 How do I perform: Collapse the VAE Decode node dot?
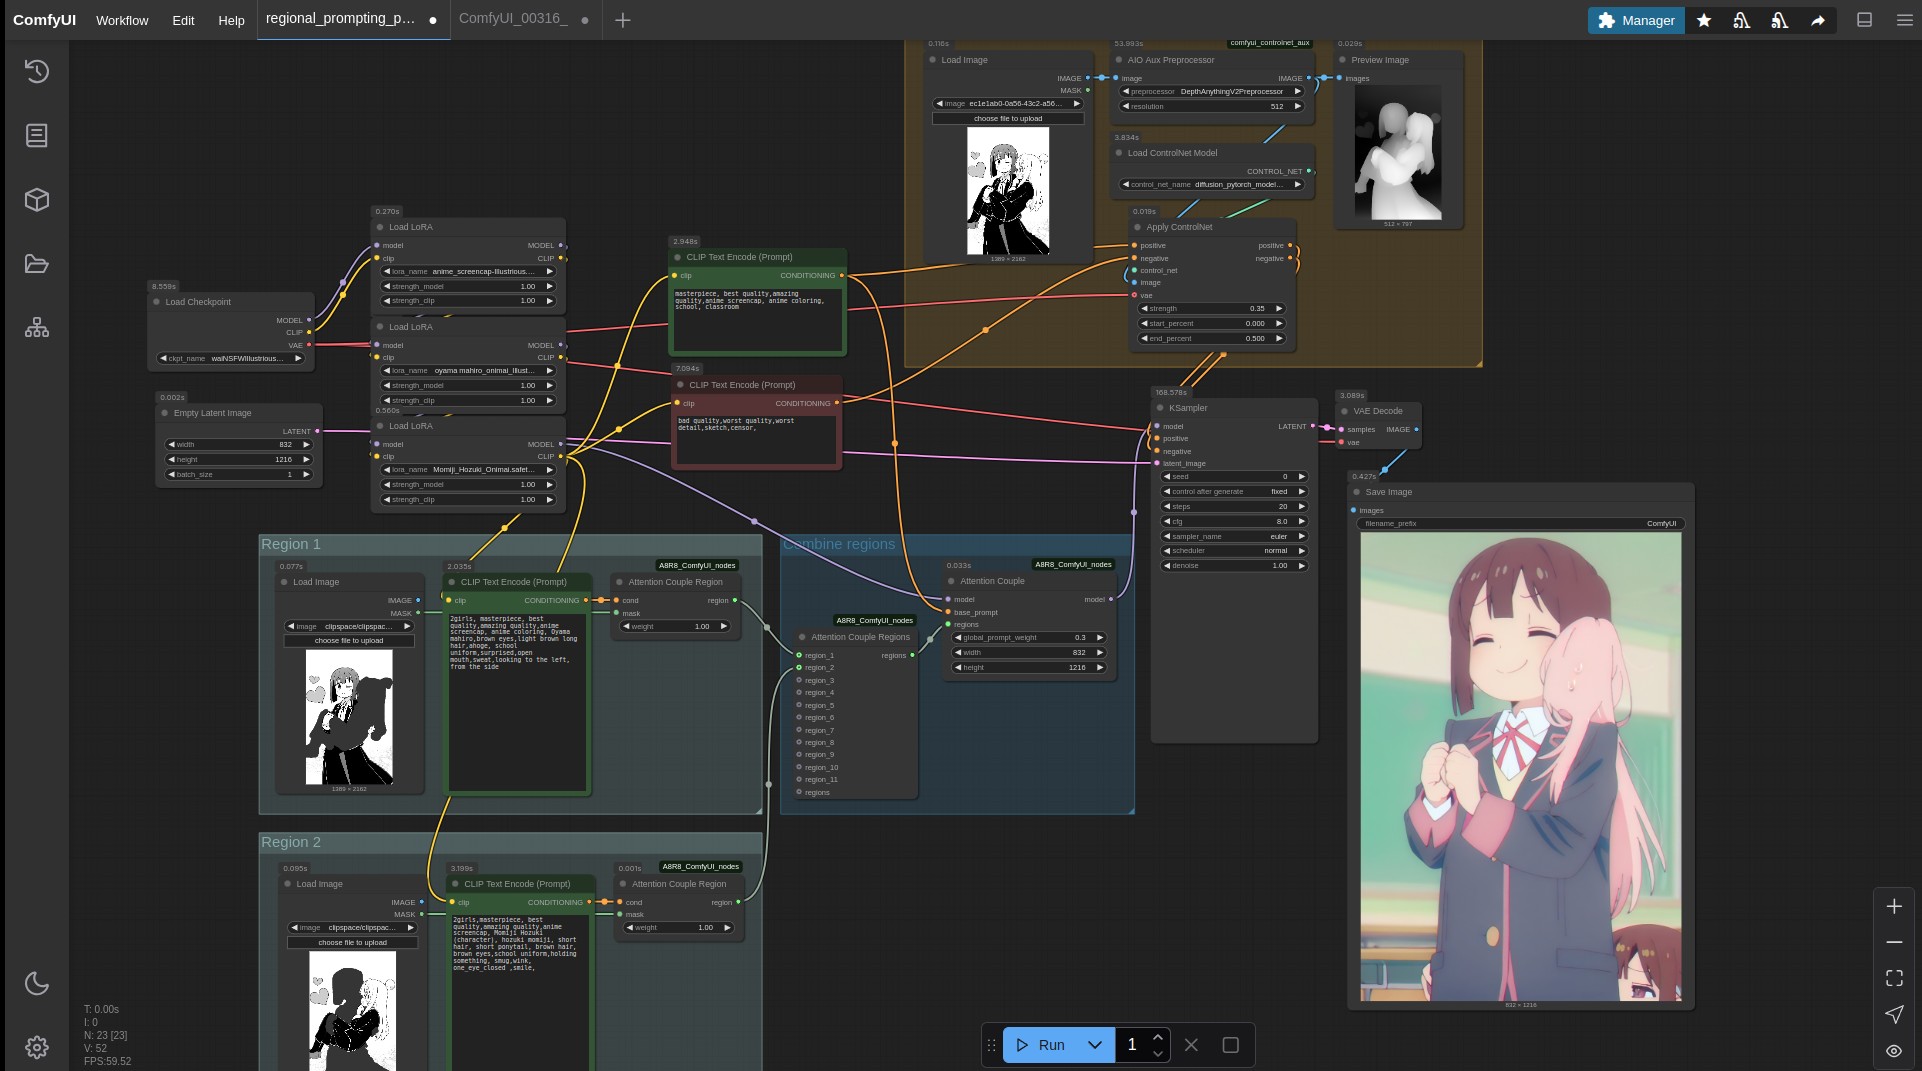1344,411
